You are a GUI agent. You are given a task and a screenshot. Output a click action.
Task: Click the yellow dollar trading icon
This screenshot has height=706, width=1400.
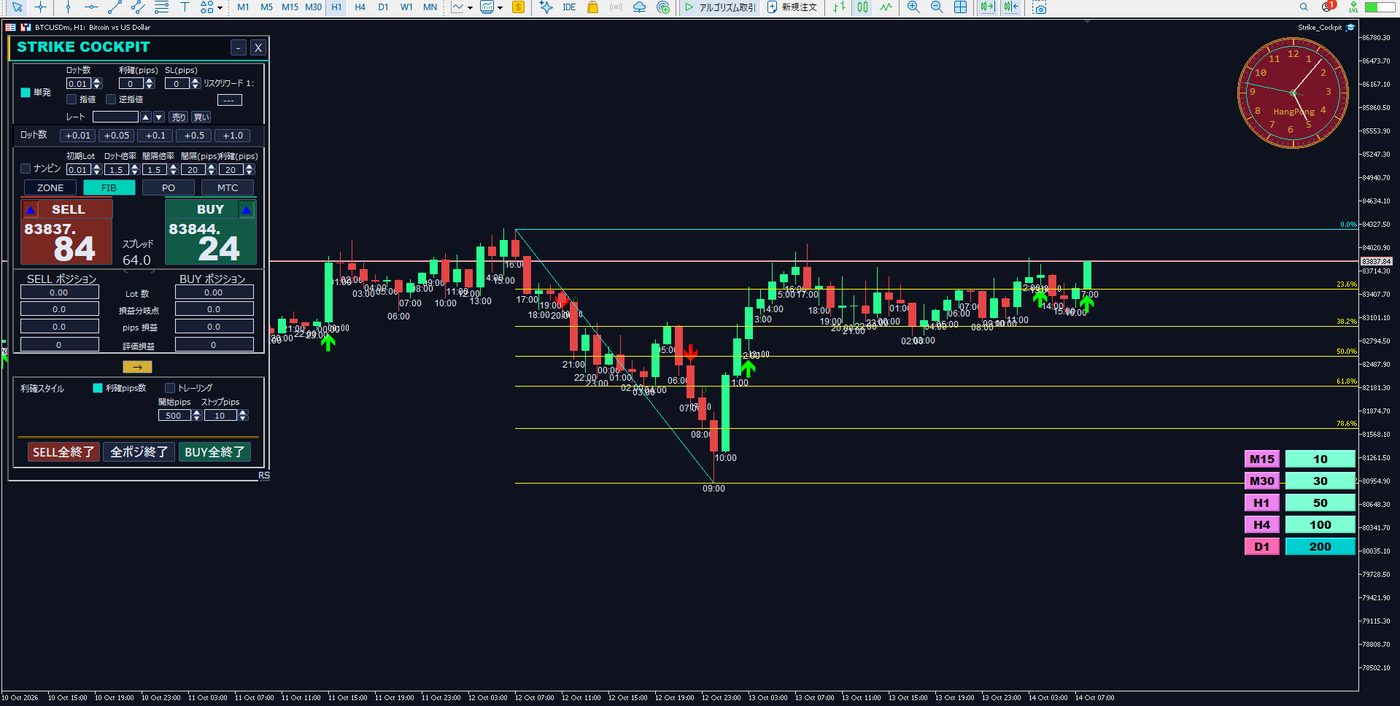517,7
